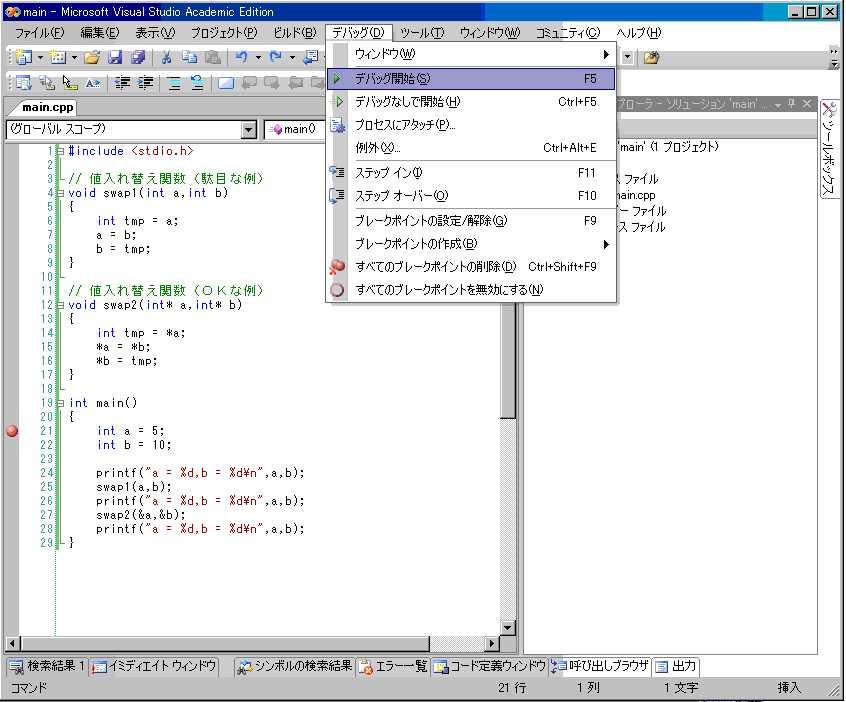This screenshot has height=702, width=846.
Task: Choose ブレークポイントの設定/解除 entry
Action: [472, 221]
